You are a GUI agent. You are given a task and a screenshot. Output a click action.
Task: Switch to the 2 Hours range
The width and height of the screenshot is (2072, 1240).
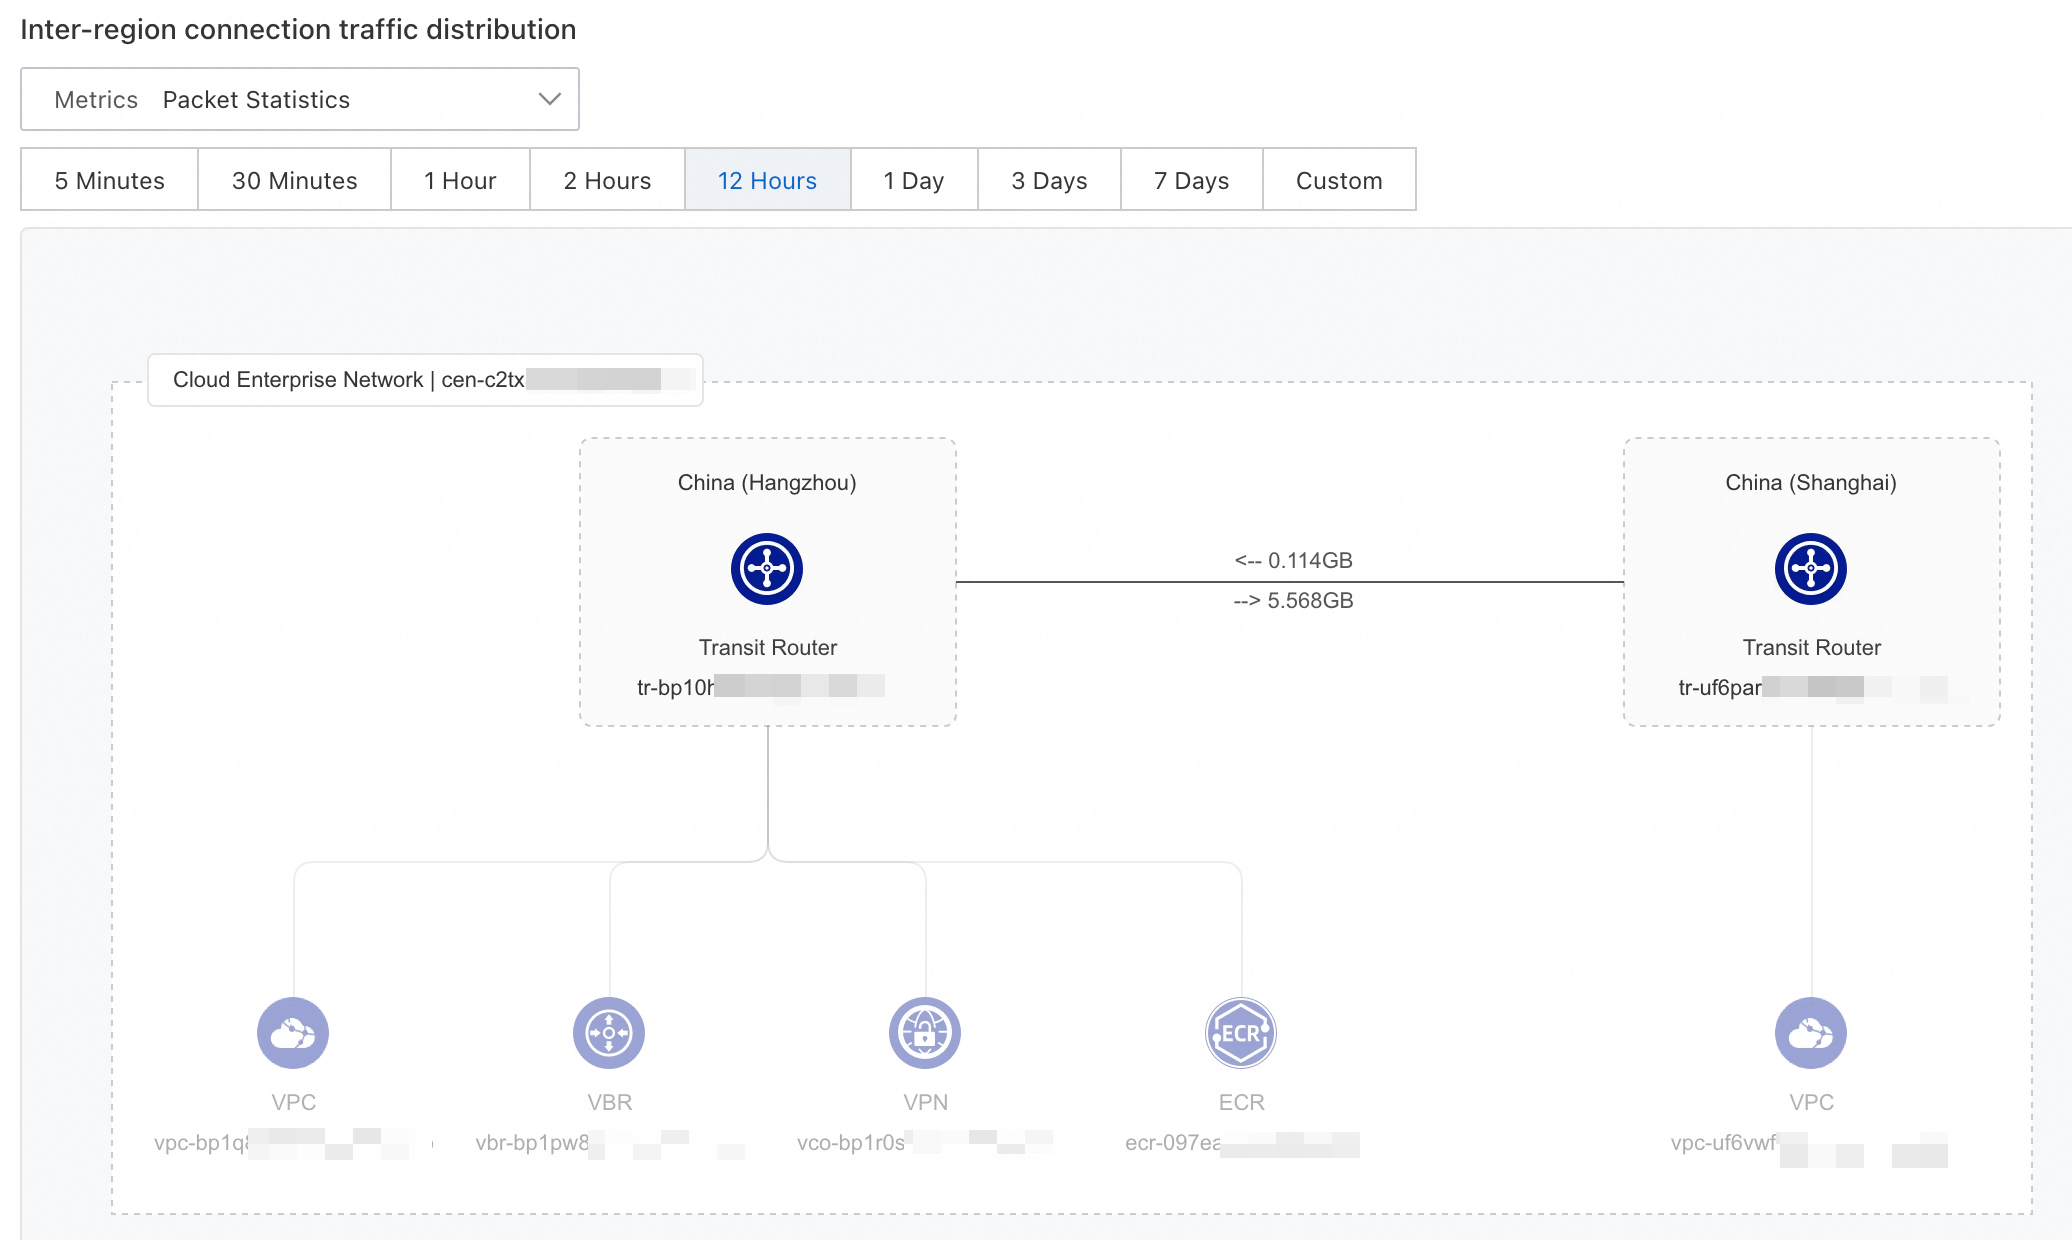click(607, 180)
